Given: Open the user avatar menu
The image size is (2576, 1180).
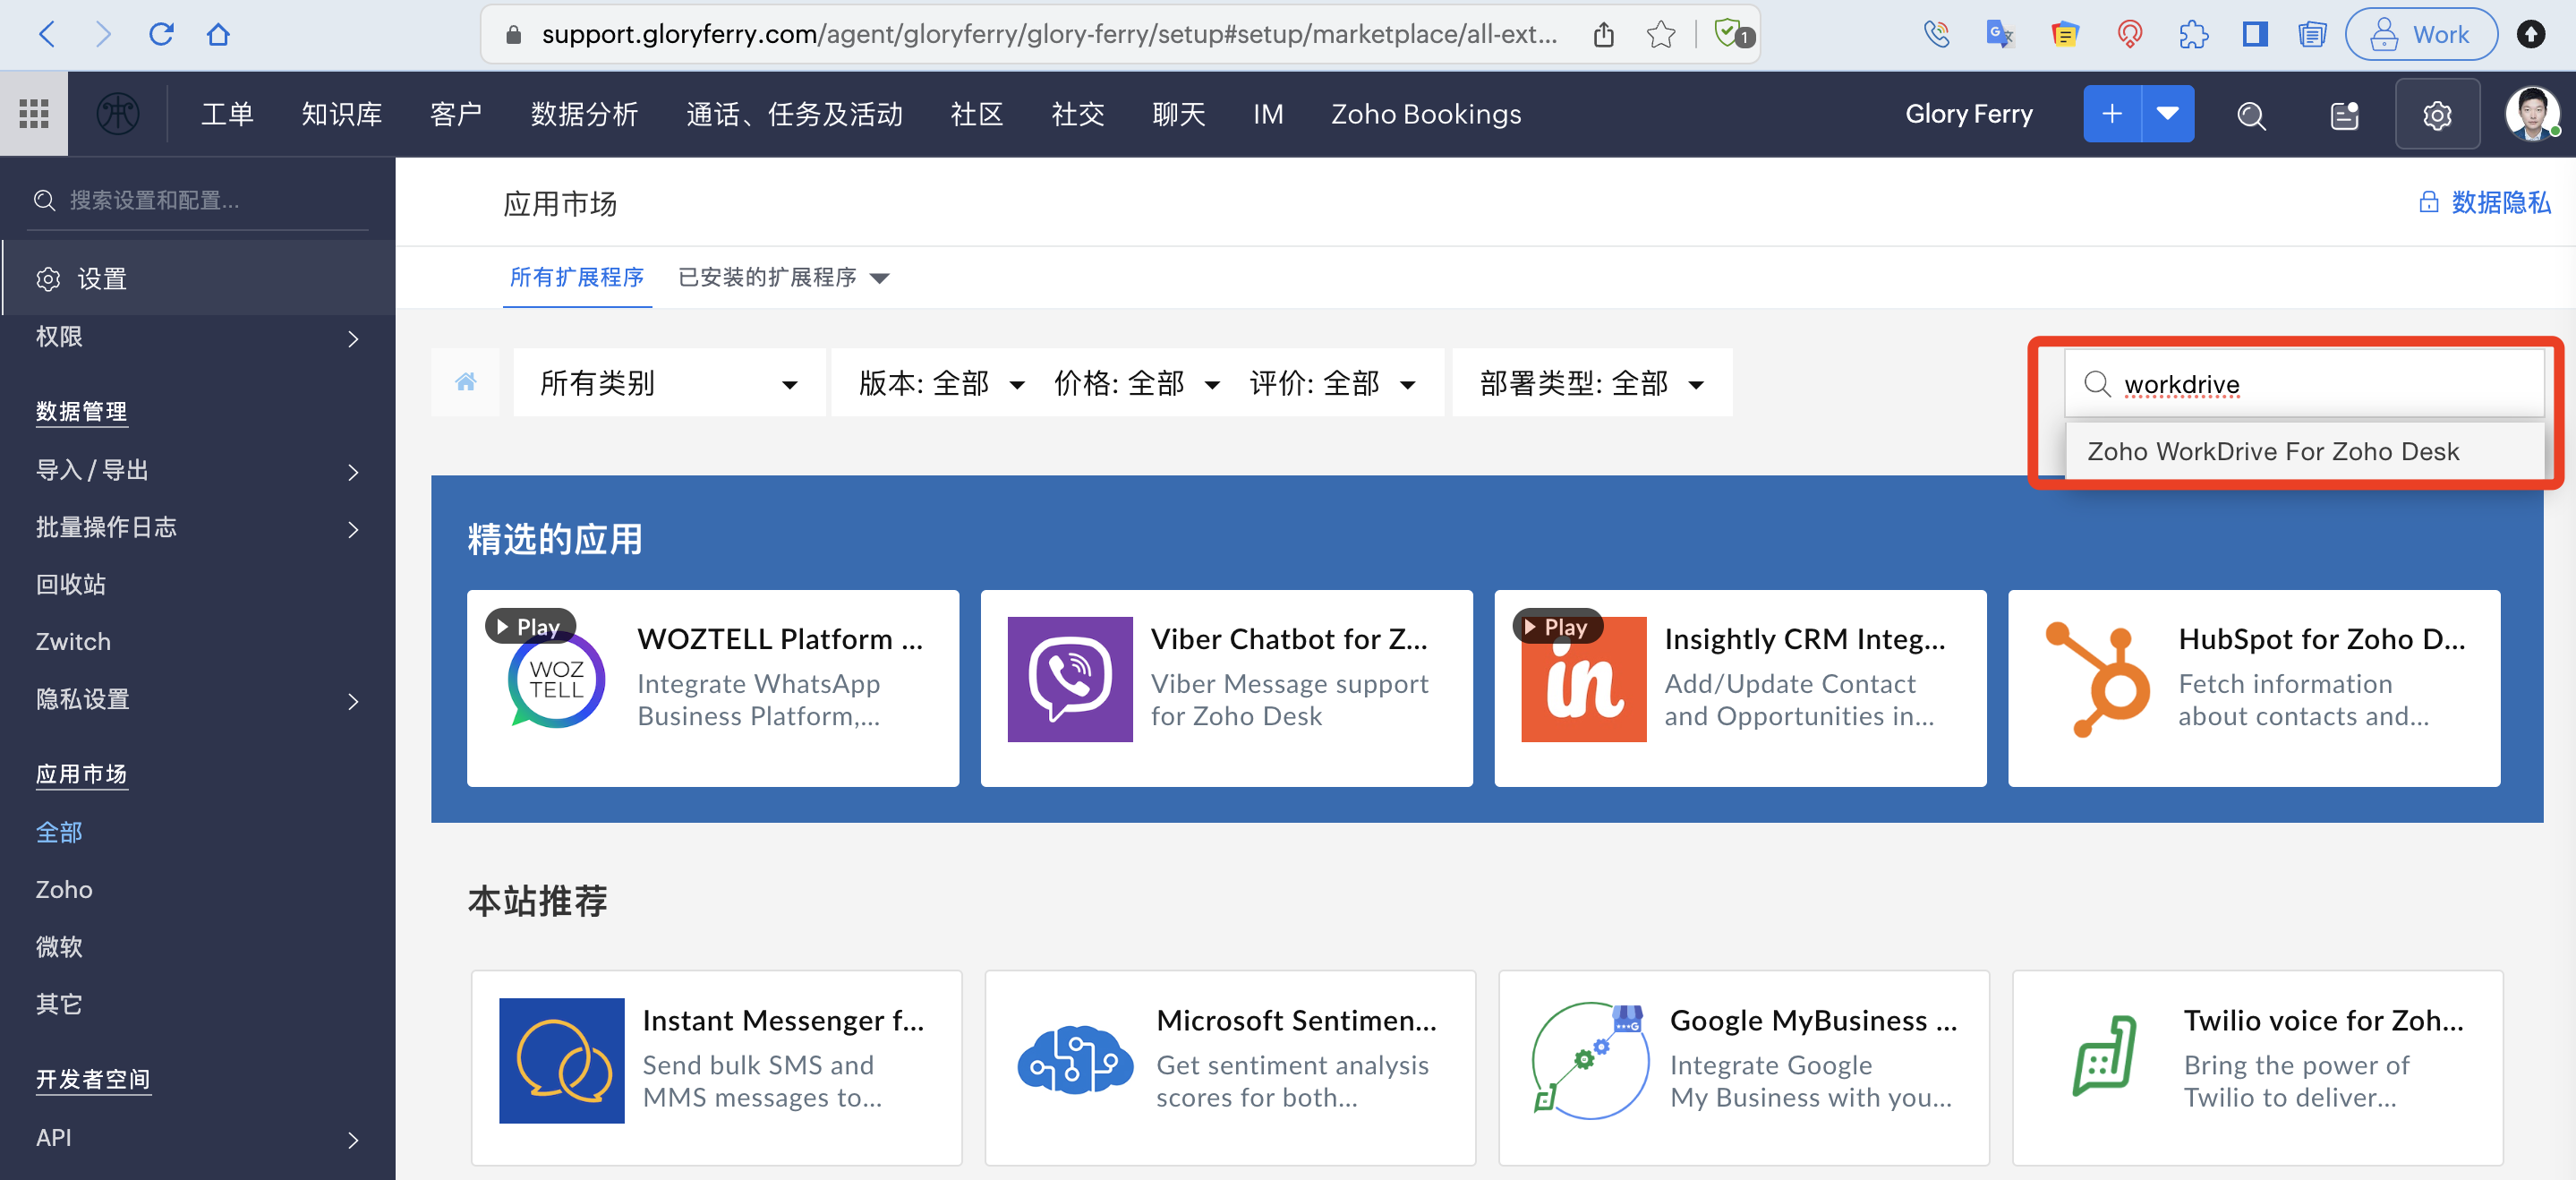Looking at the screenshot, I should (x=2532, y=114).
